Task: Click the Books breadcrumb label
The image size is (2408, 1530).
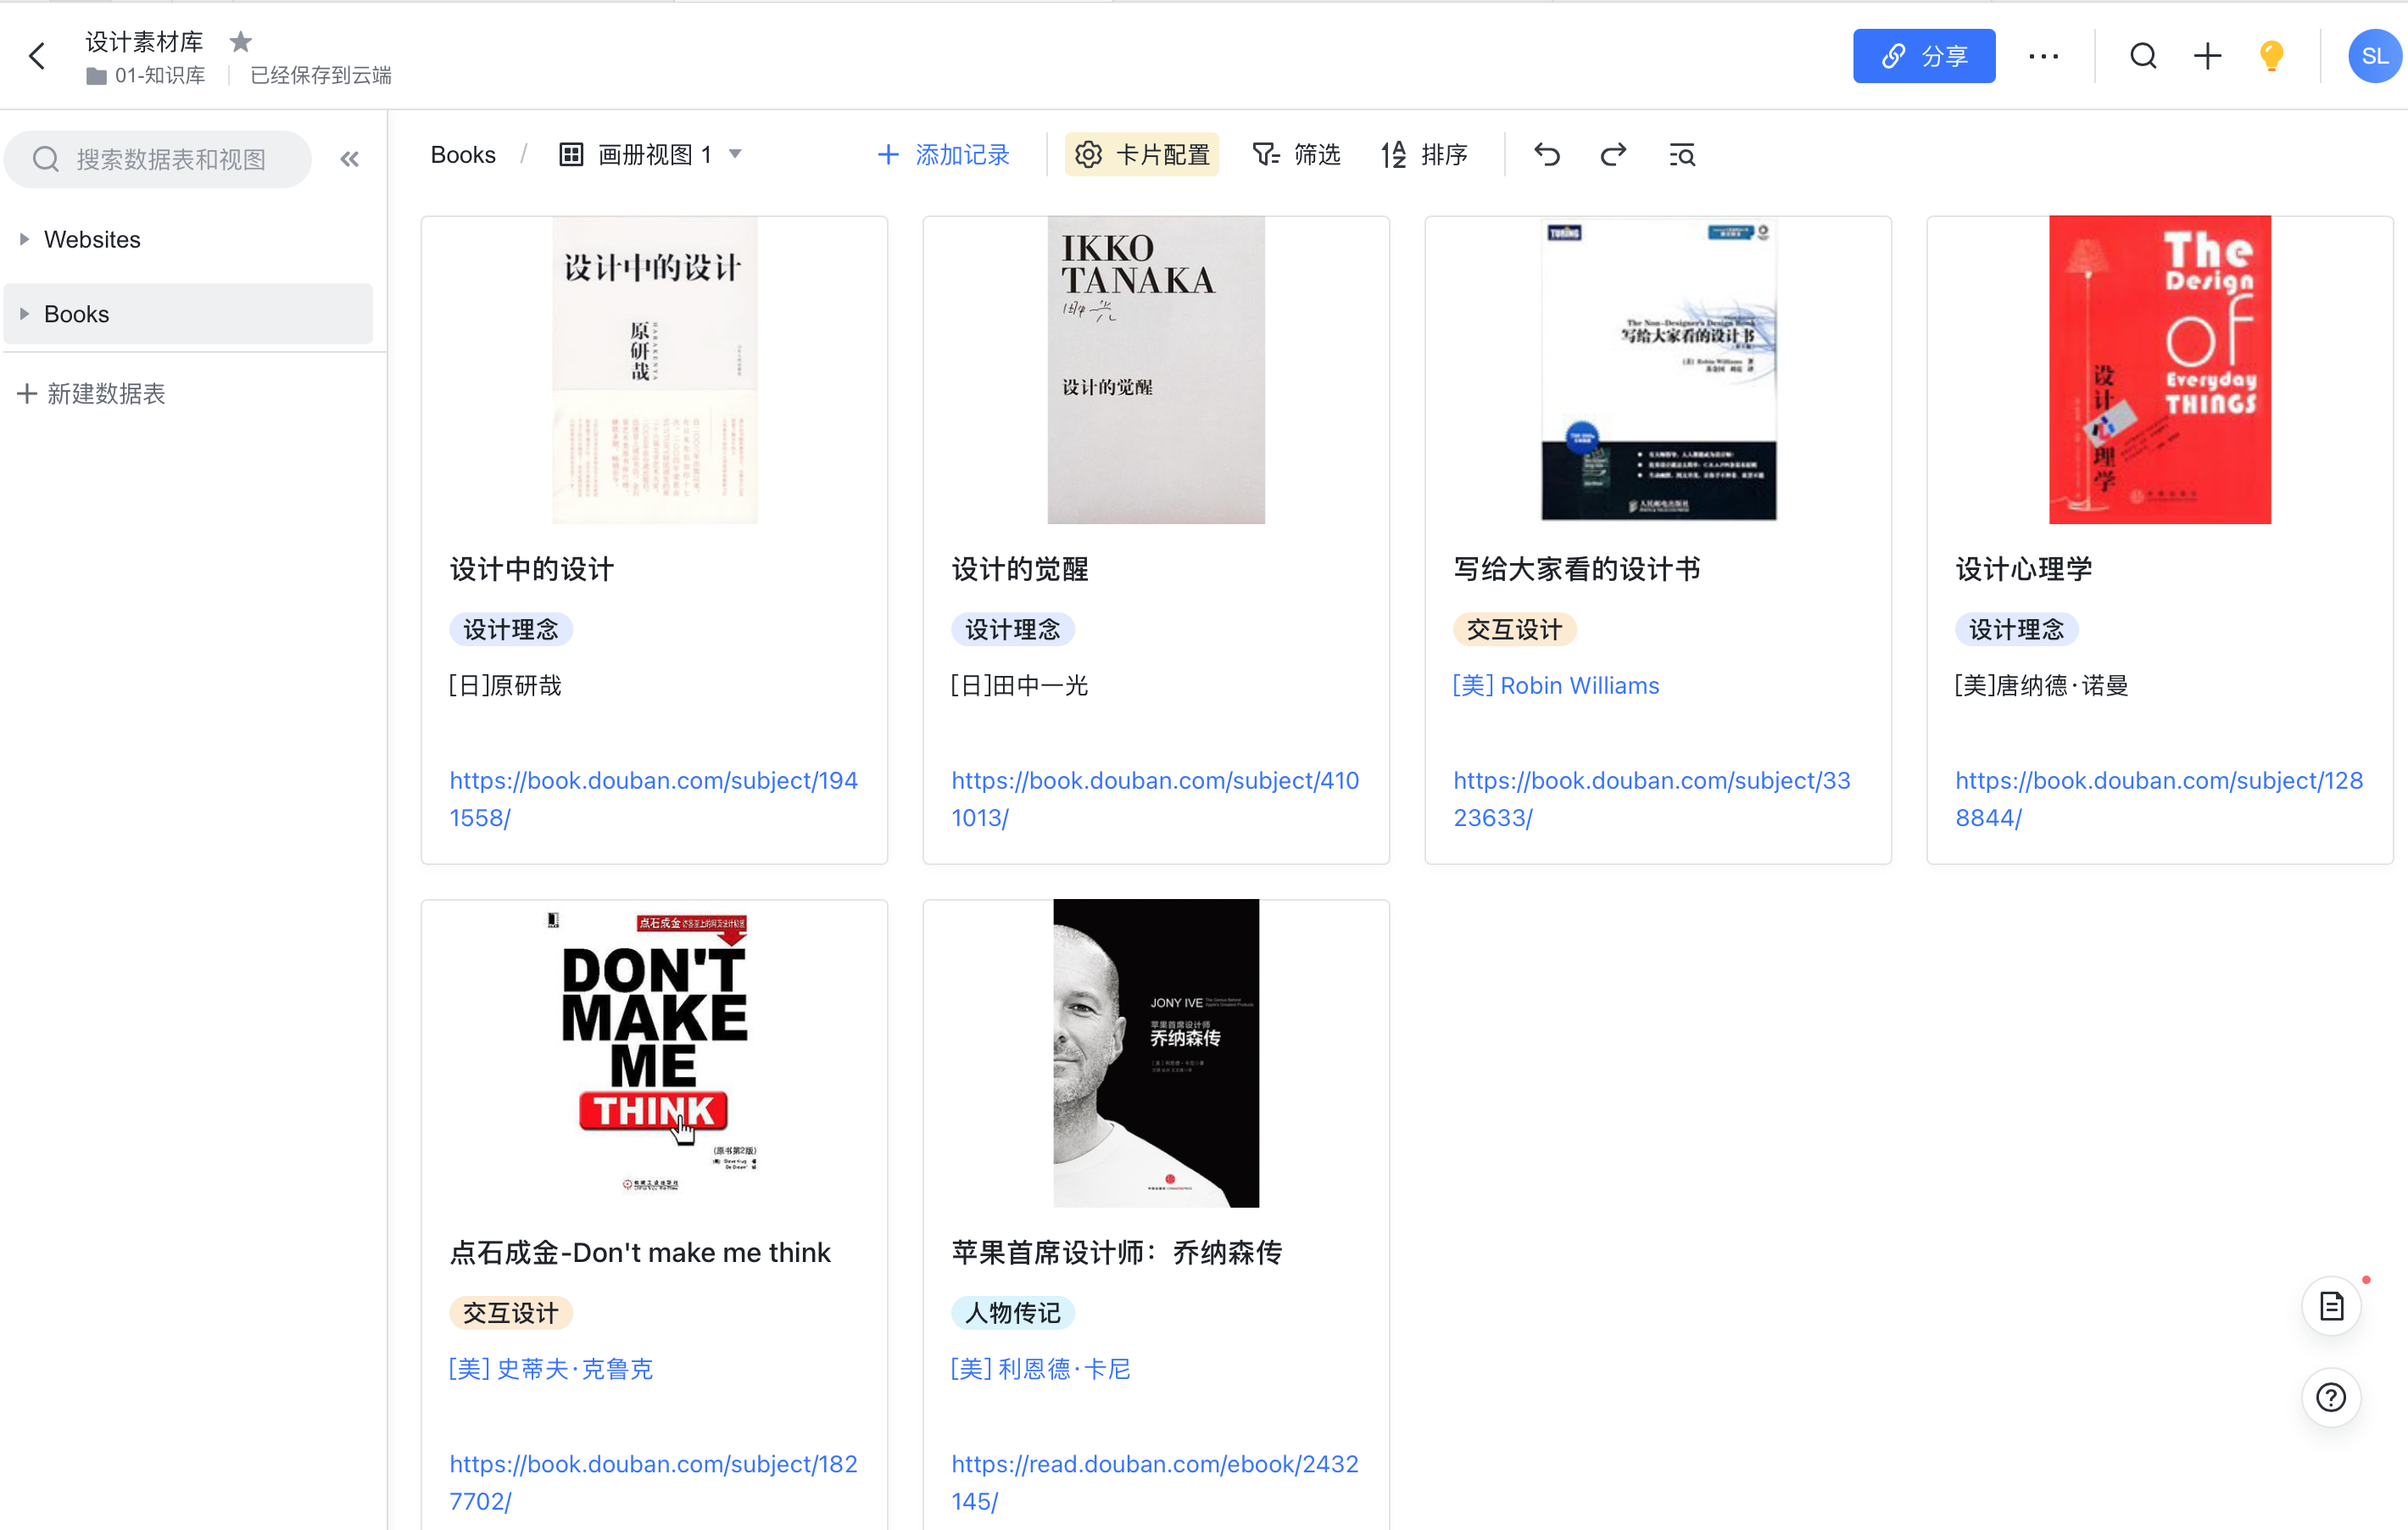Action: tap(462, 154)
